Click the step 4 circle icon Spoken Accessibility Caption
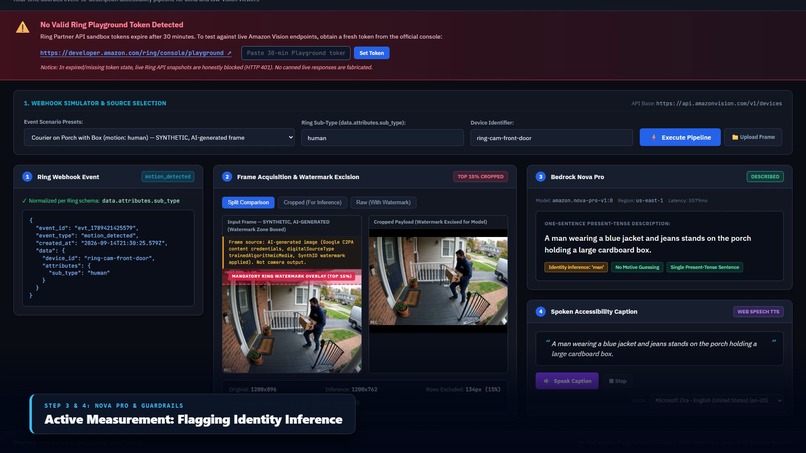This screenshot has height=453, width=806. 540,311
